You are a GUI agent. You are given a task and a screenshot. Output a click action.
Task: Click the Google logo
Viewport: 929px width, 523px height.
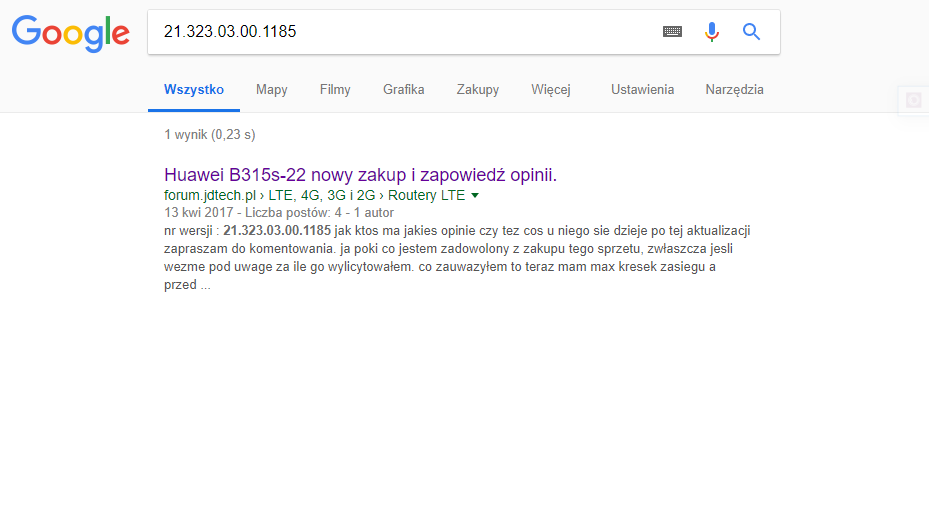pos(70,33)
